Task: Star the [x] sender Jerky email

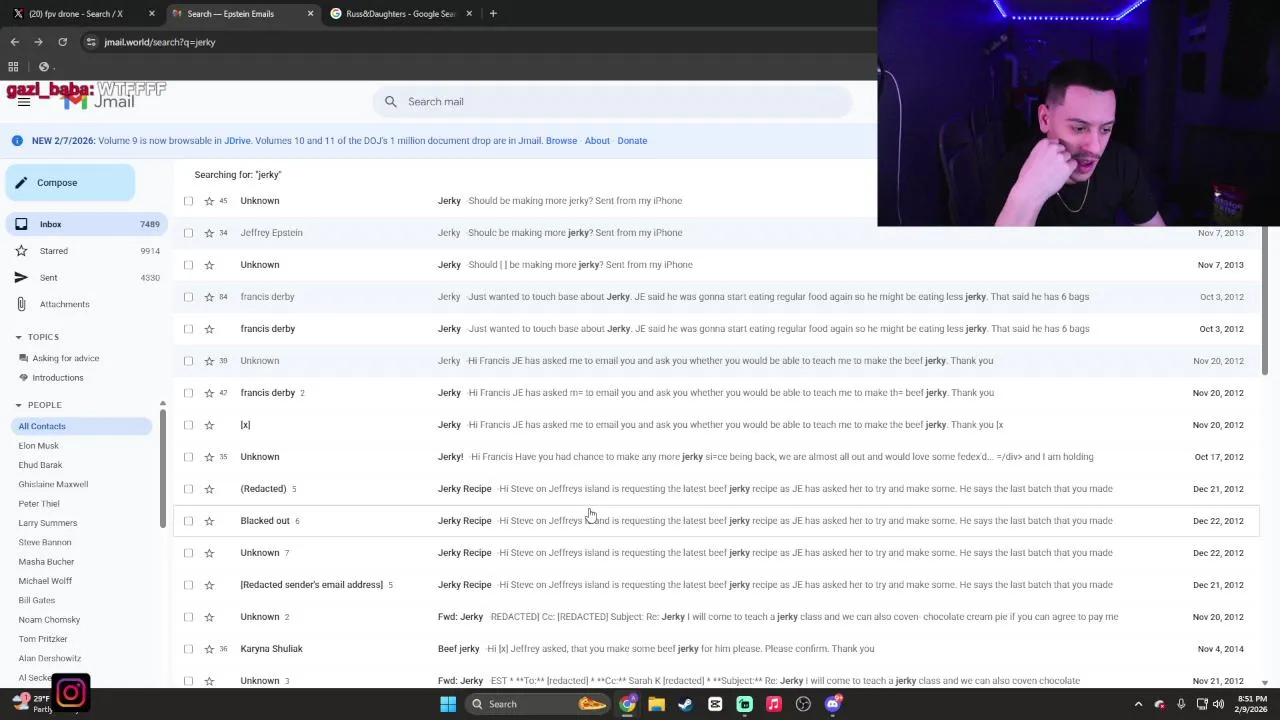Action: click(209, 425)
